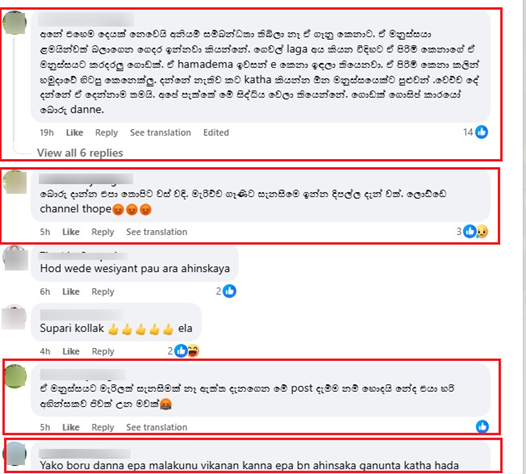Like the 19h comment
Screen dimensions: 526x474
click(x=74, y=133)
